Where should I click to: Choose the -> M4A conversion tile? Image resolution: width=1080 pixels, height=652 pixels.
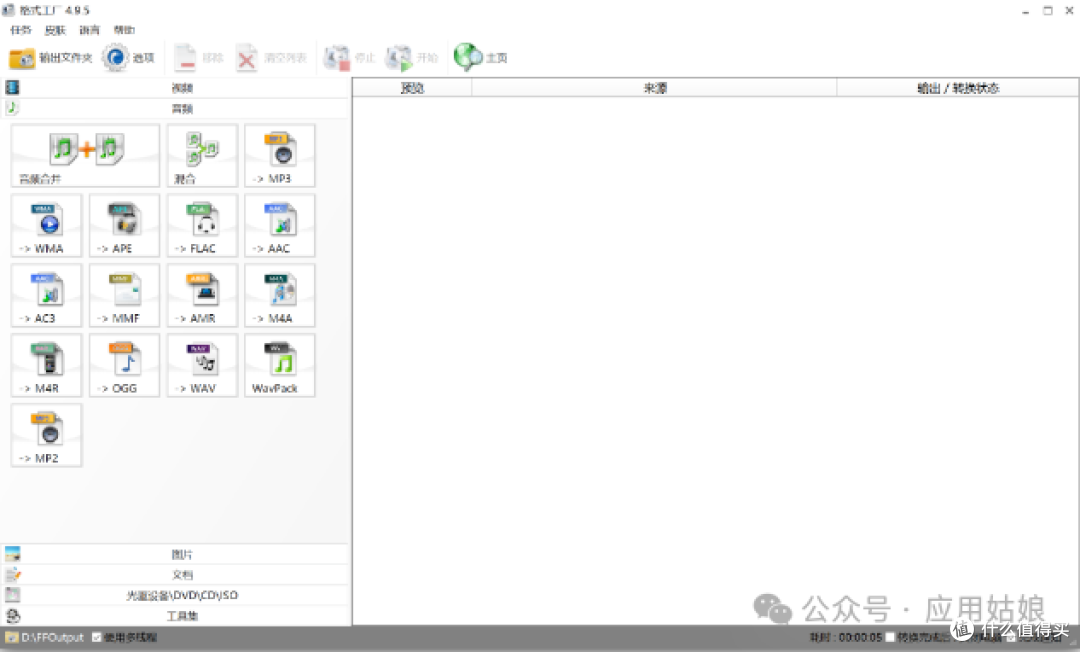point(280,295)
